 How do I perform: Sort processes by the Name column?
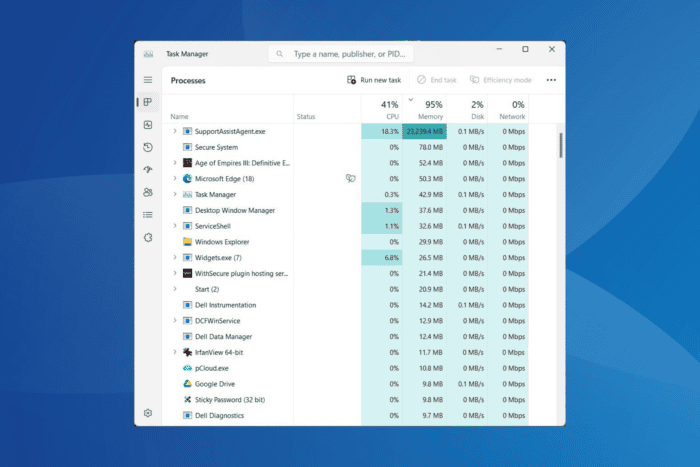click(x=228, y=109)
